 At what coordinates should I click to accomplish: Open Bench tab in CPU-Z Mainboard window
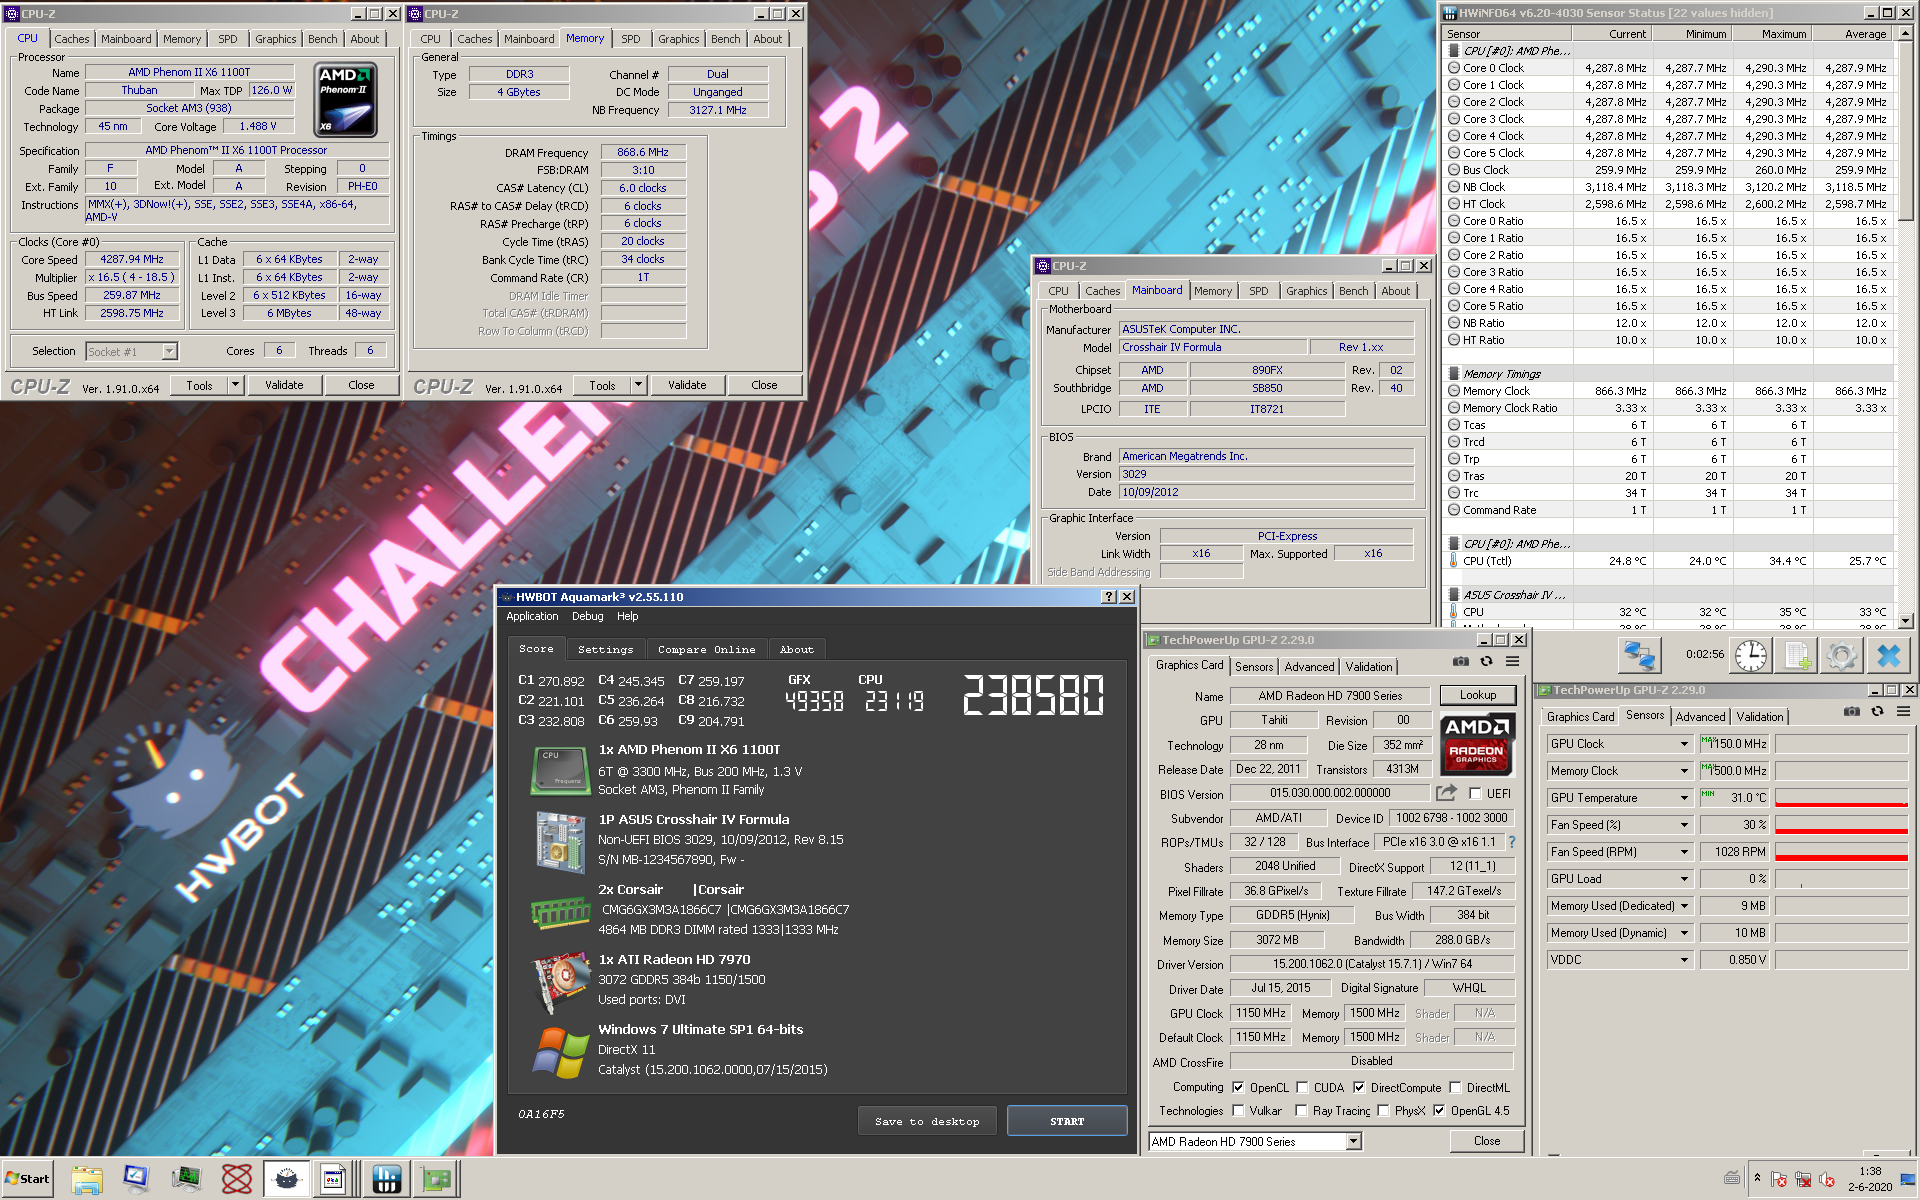[x=1354, y=291]
